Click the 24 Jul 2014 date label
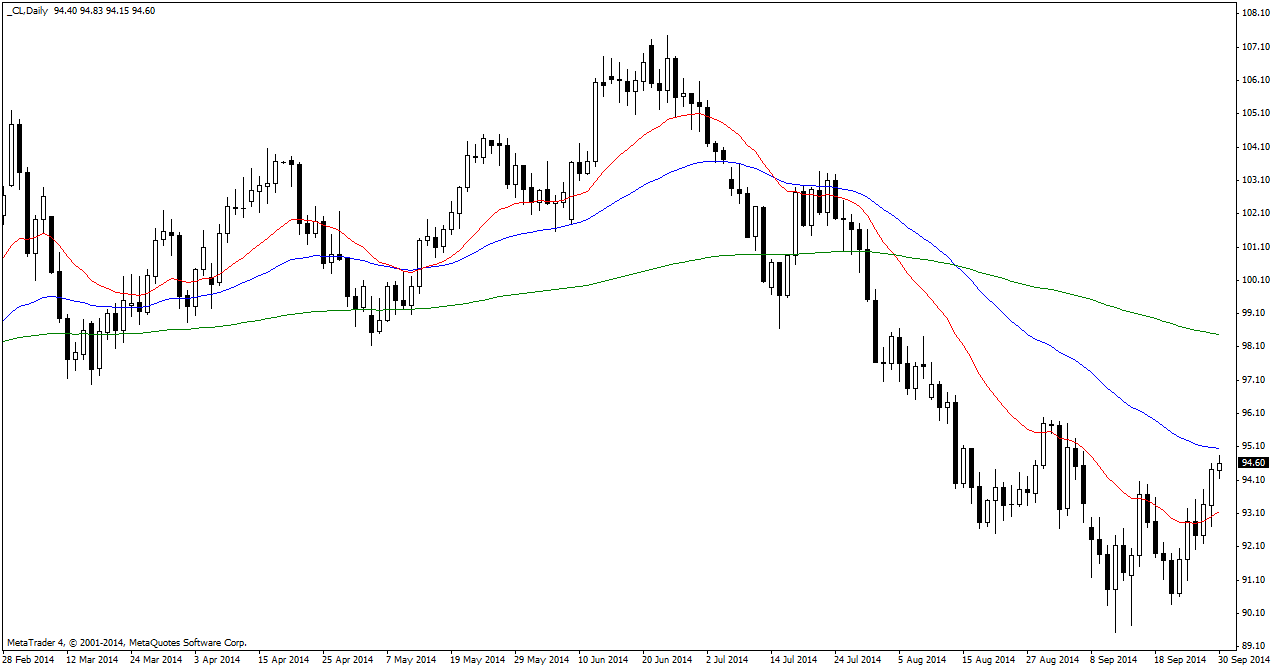 pos(858,660)
